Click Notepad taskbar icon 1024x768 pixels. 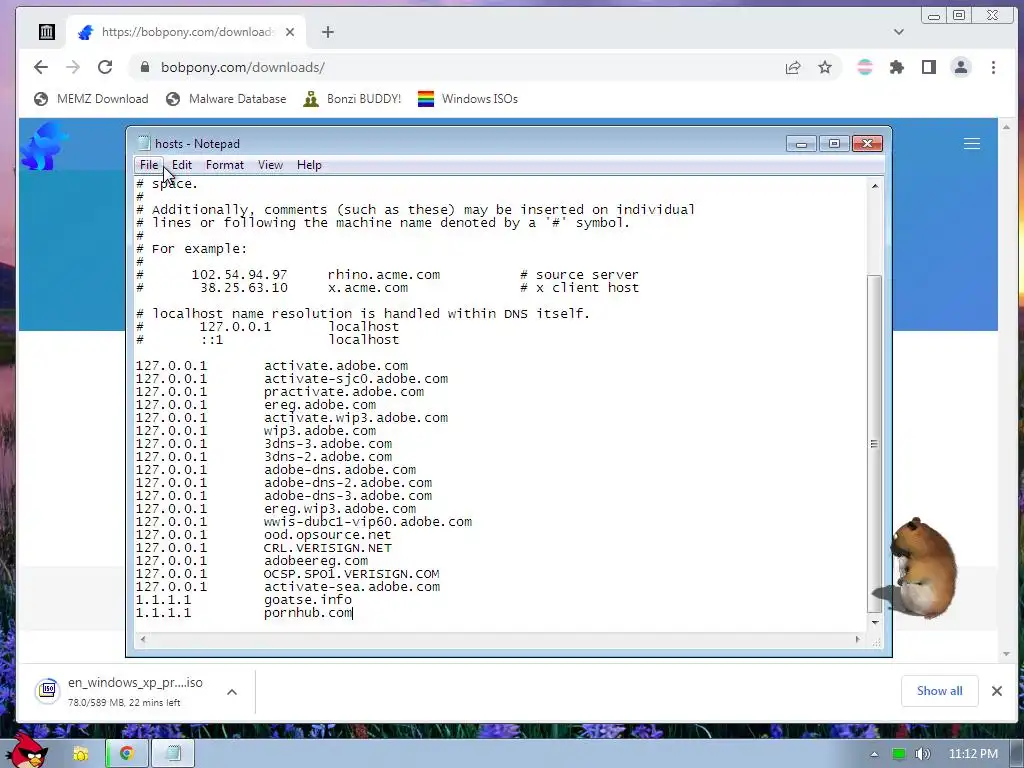[x=173, y=754]
